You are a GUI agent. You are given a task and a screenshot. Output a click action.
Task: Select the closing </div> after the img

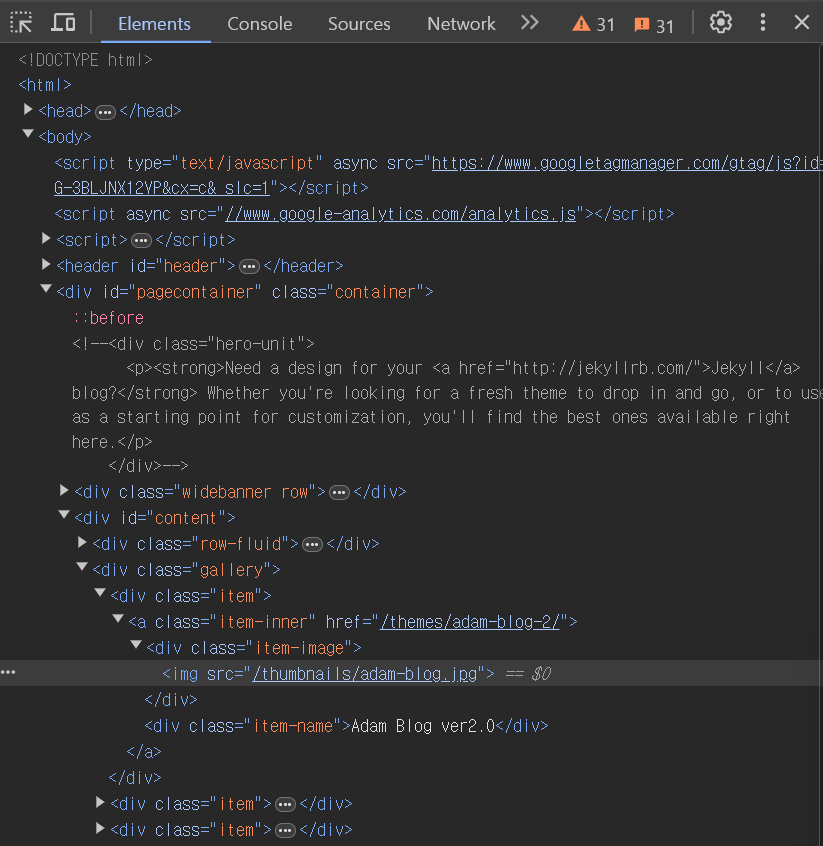pyautogui.click(x=171, y=700)
